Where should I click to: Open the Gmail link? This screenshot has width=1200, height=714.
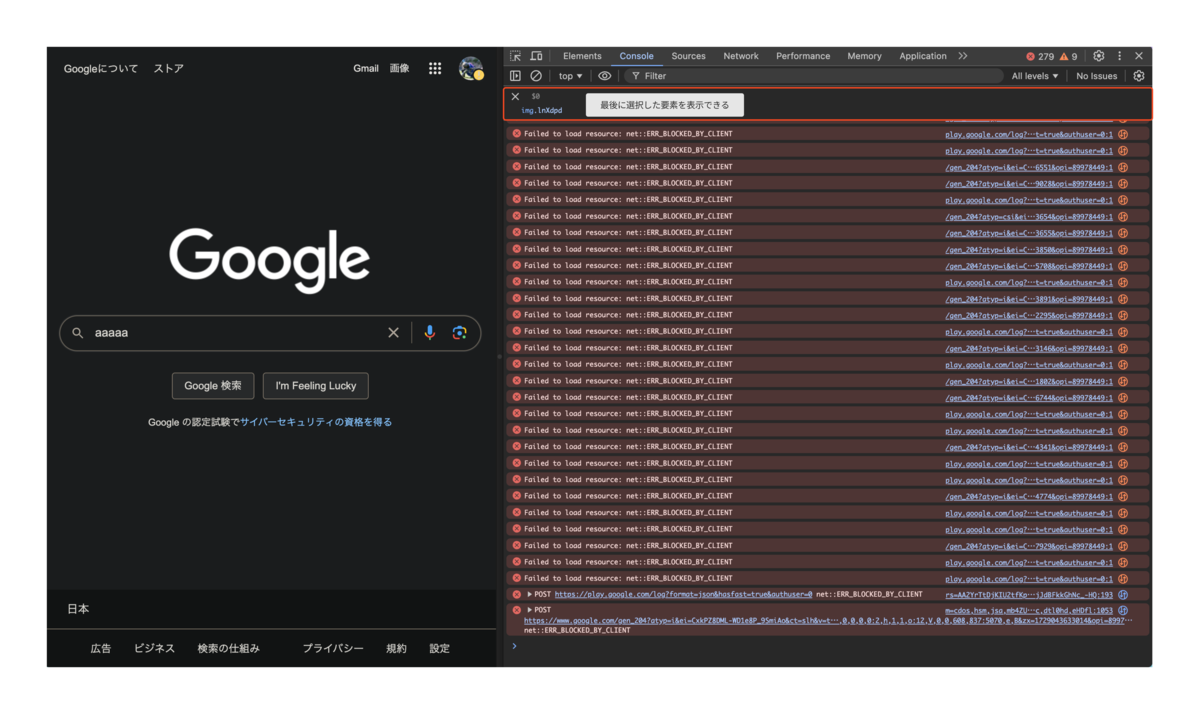pos(366,68)
